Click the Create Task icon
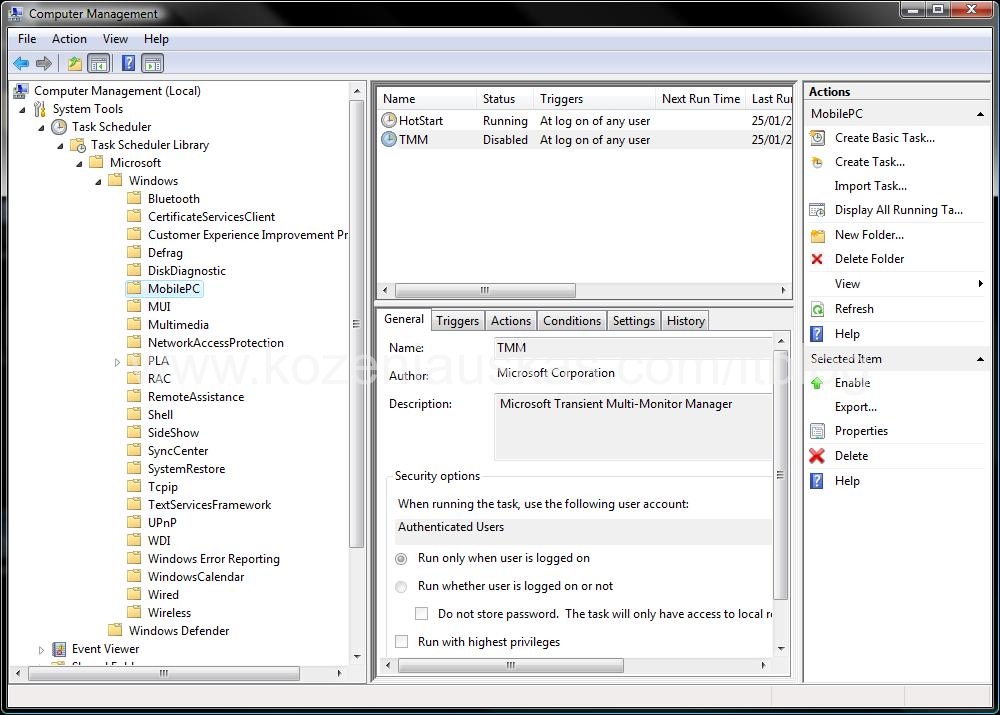 tap(817, 162)
